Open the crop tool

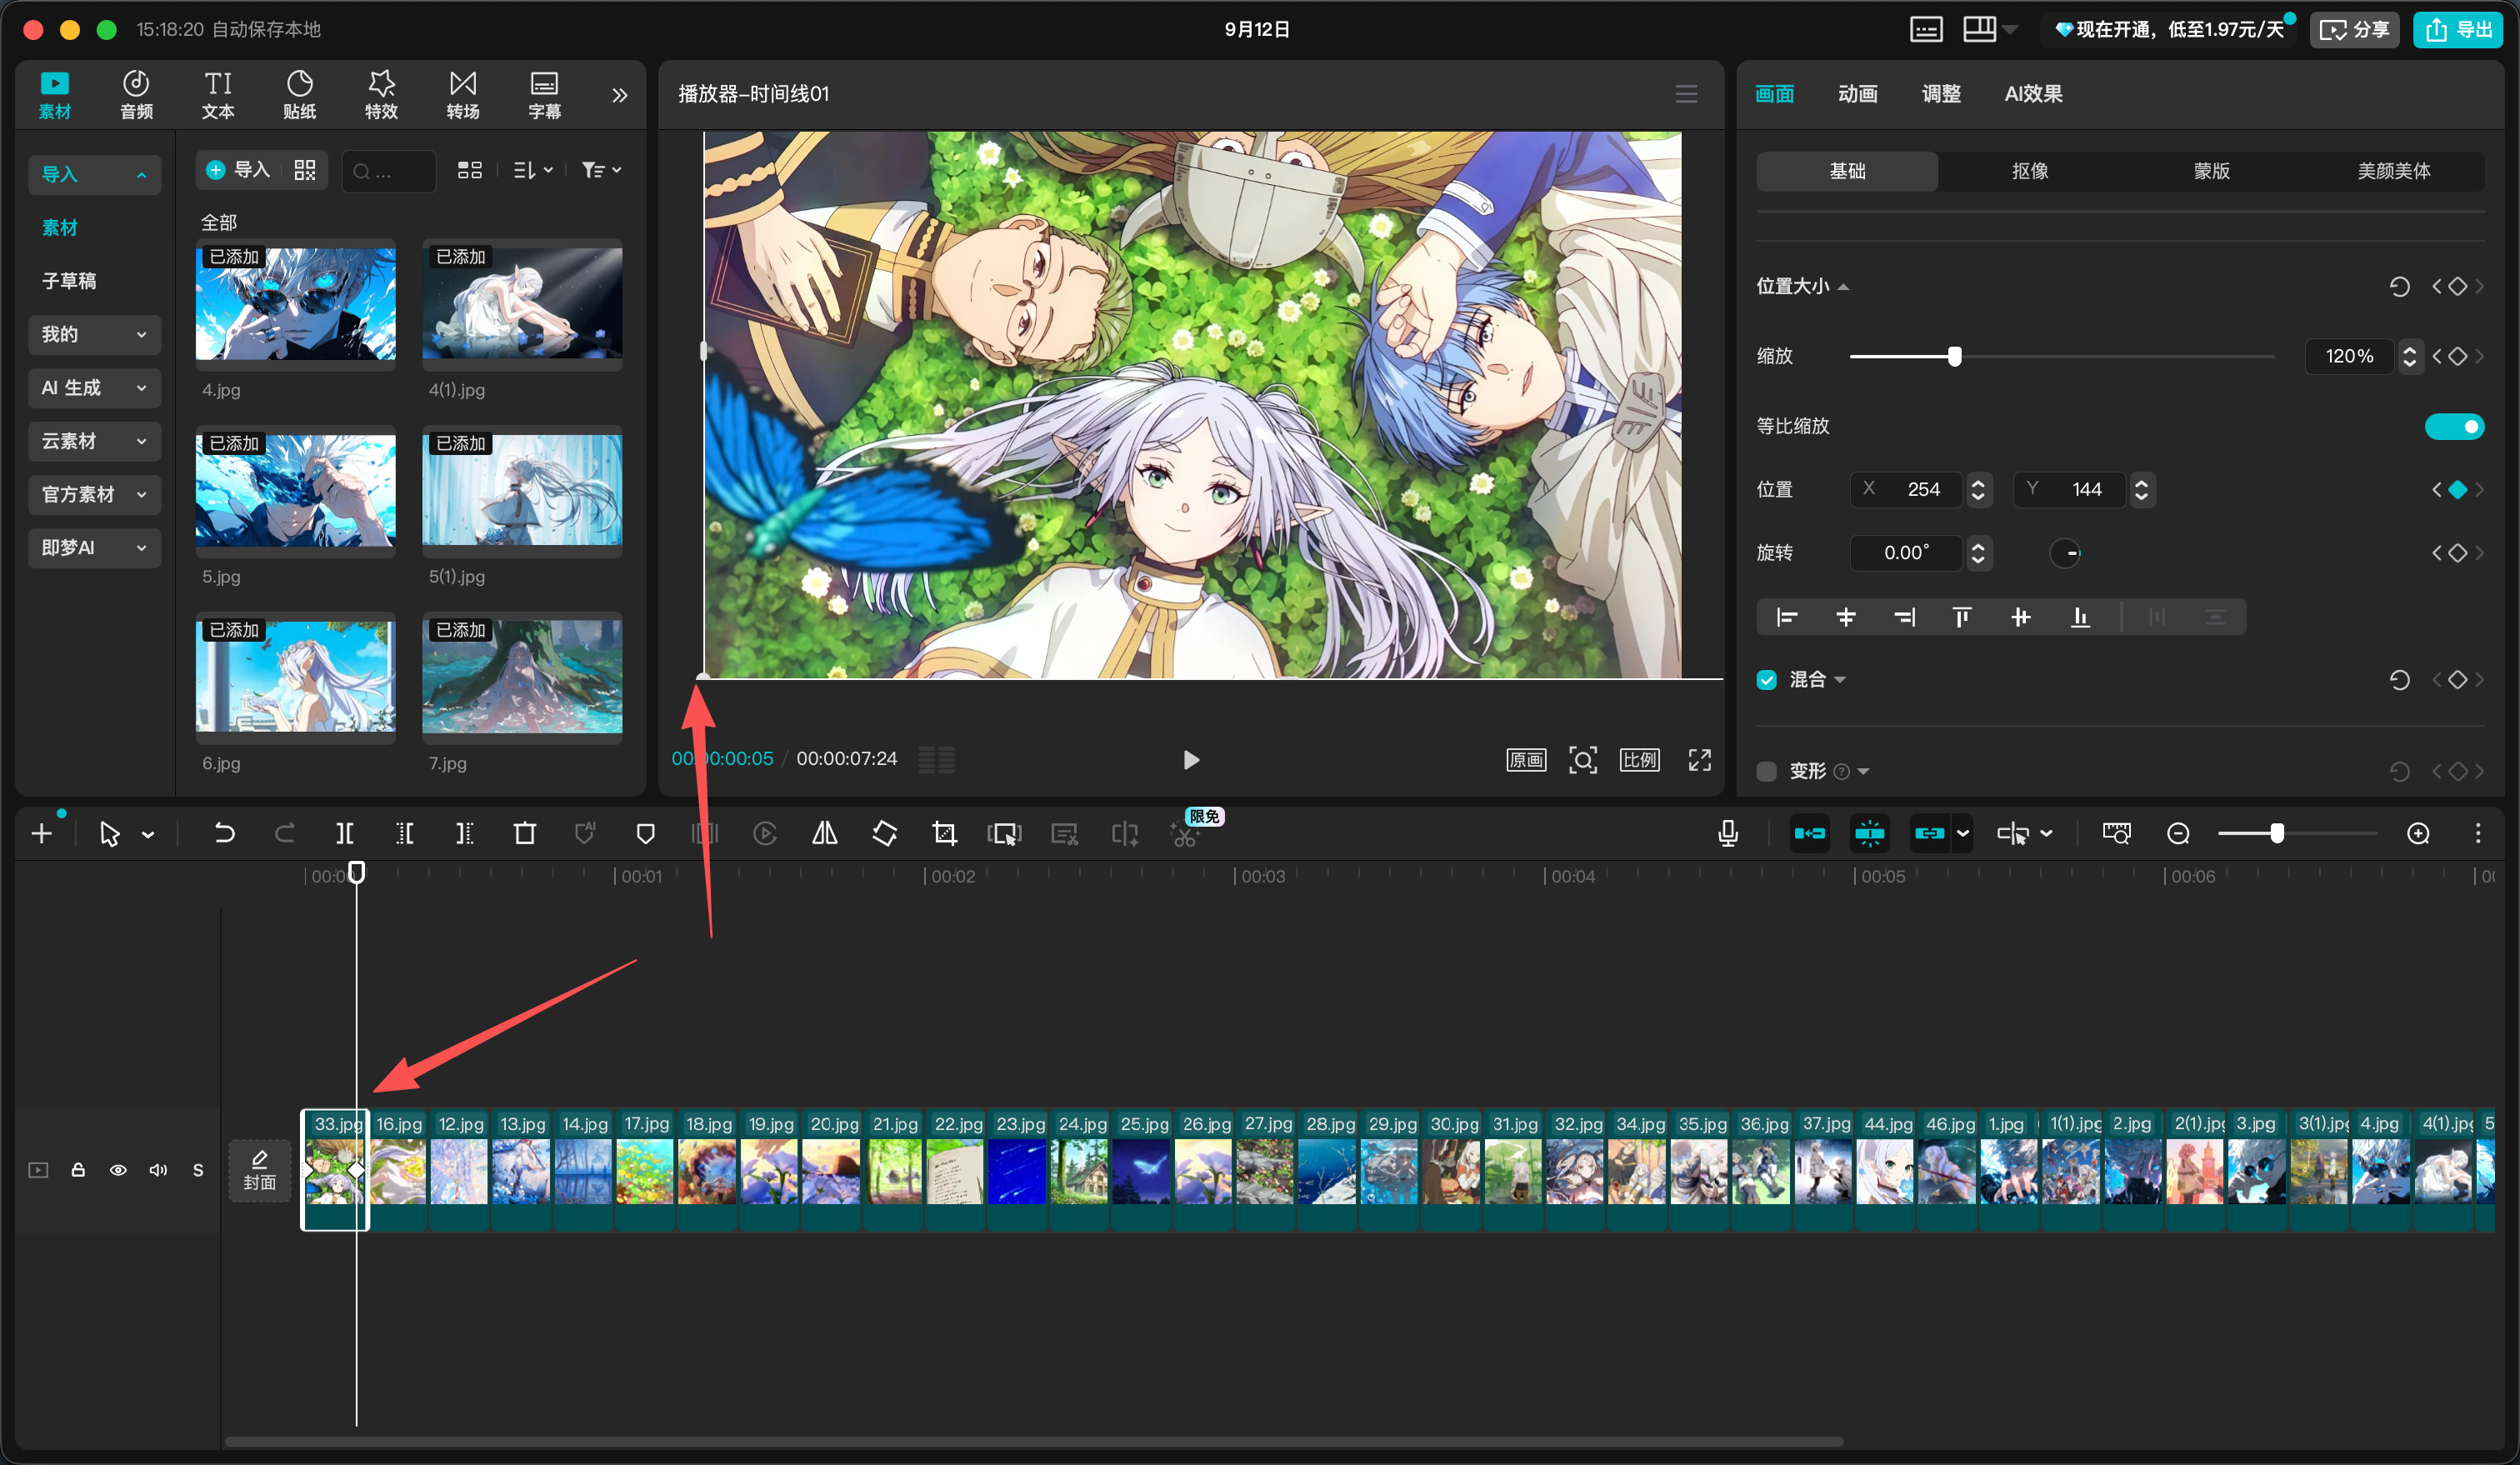[x=944, y=833]
